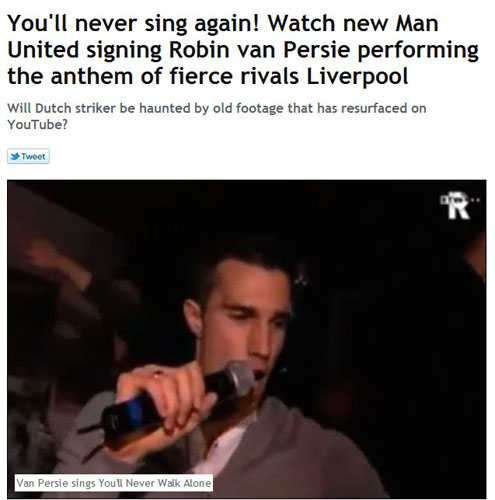Image resolution: width=495 pixels, height=500 pixels.
Task: Share the article with the Tweet button
Action: coord(28,156)
